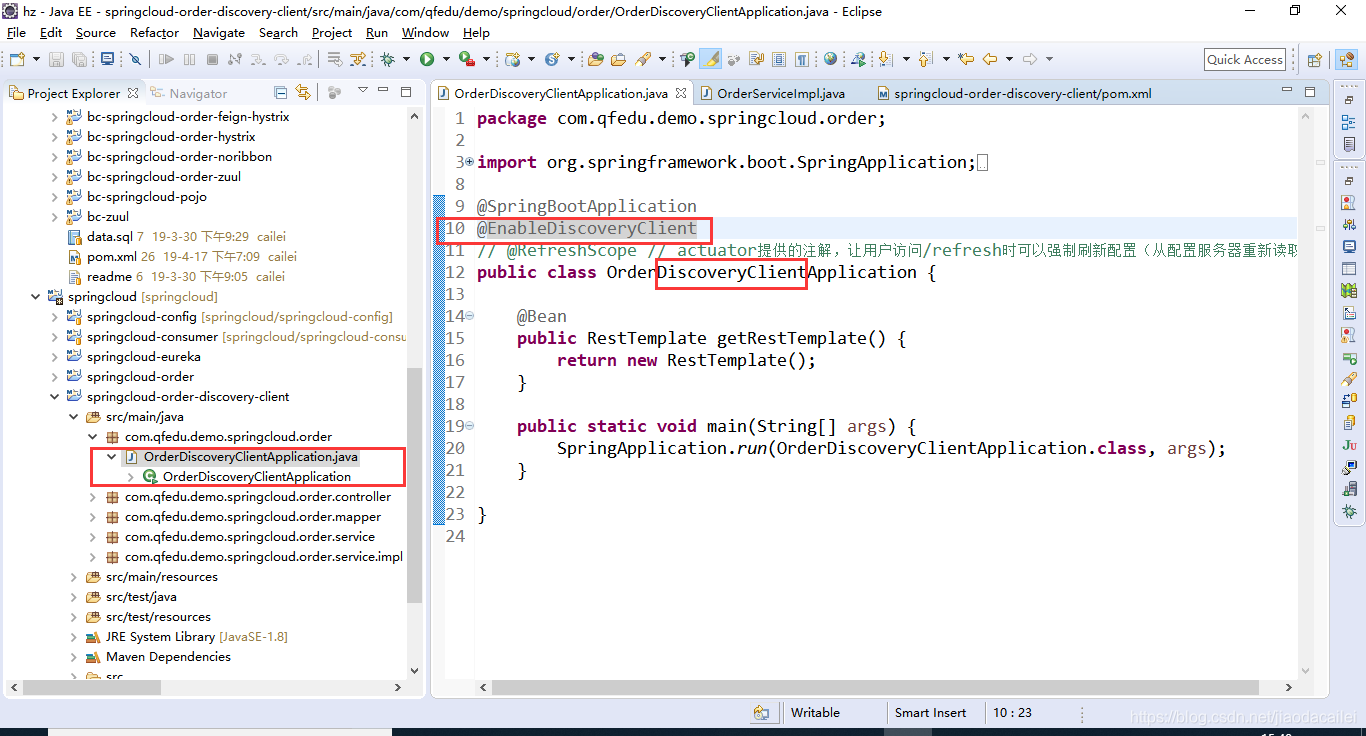This screenshot has width=1366, height=736.
Task: Click the Run Last Tool icon
Action: [466, 59]
